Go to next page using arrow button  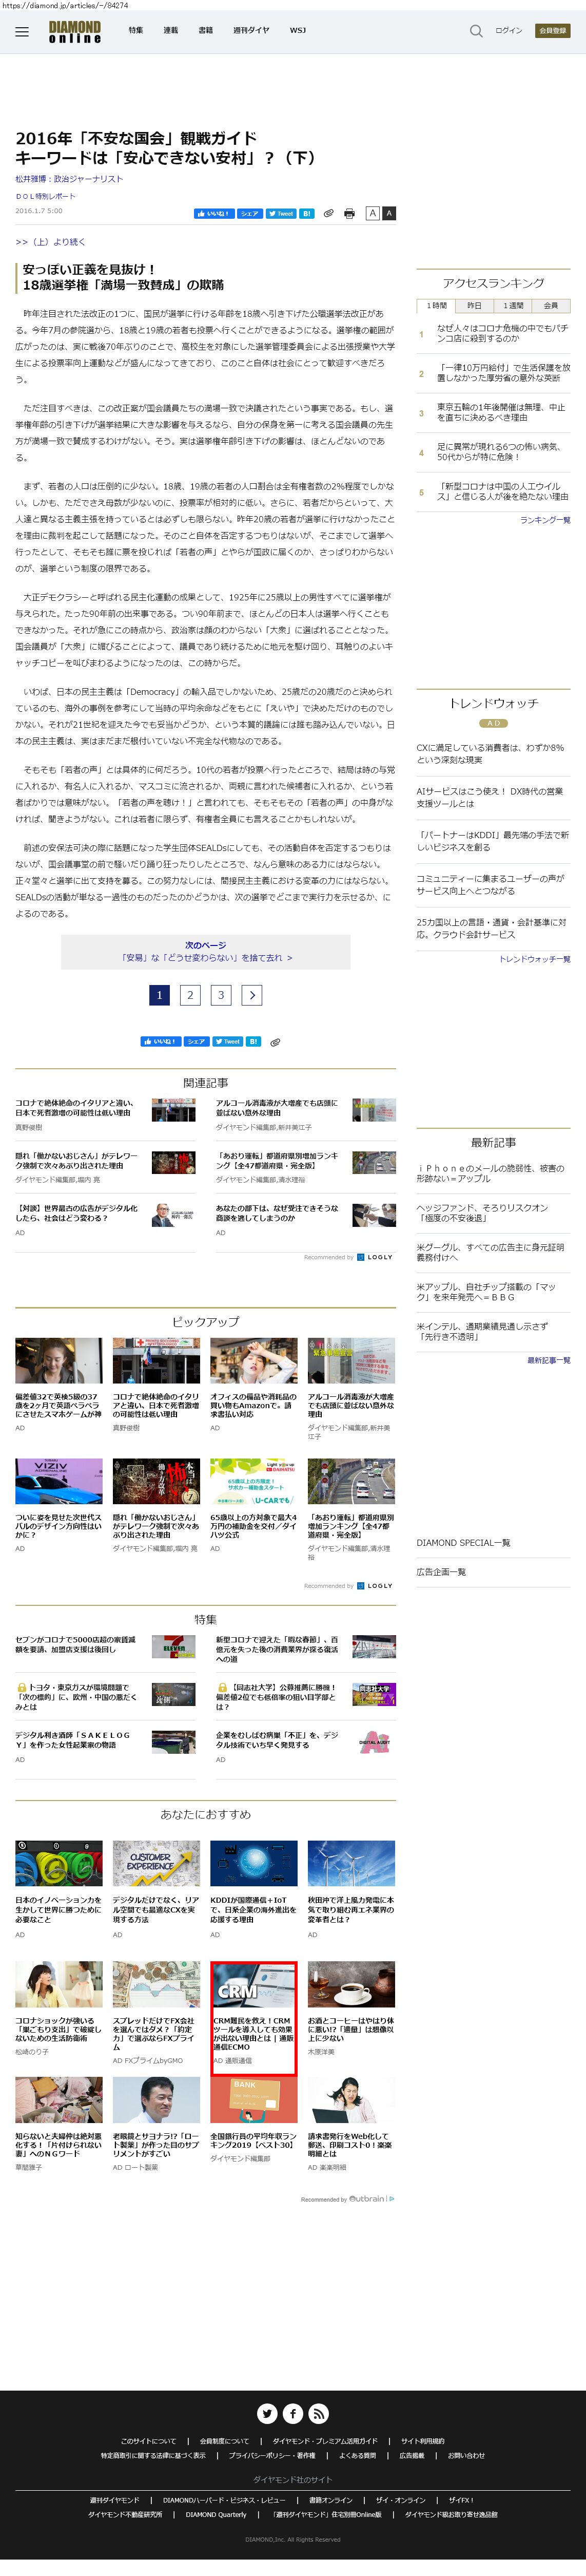(252, 995)
